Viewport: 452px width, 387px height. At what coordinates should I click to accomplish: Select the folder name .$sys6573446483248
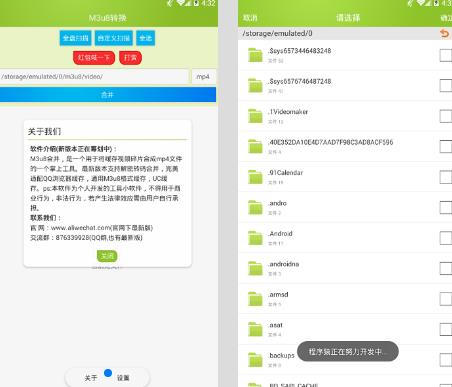[x=300, y=51]
